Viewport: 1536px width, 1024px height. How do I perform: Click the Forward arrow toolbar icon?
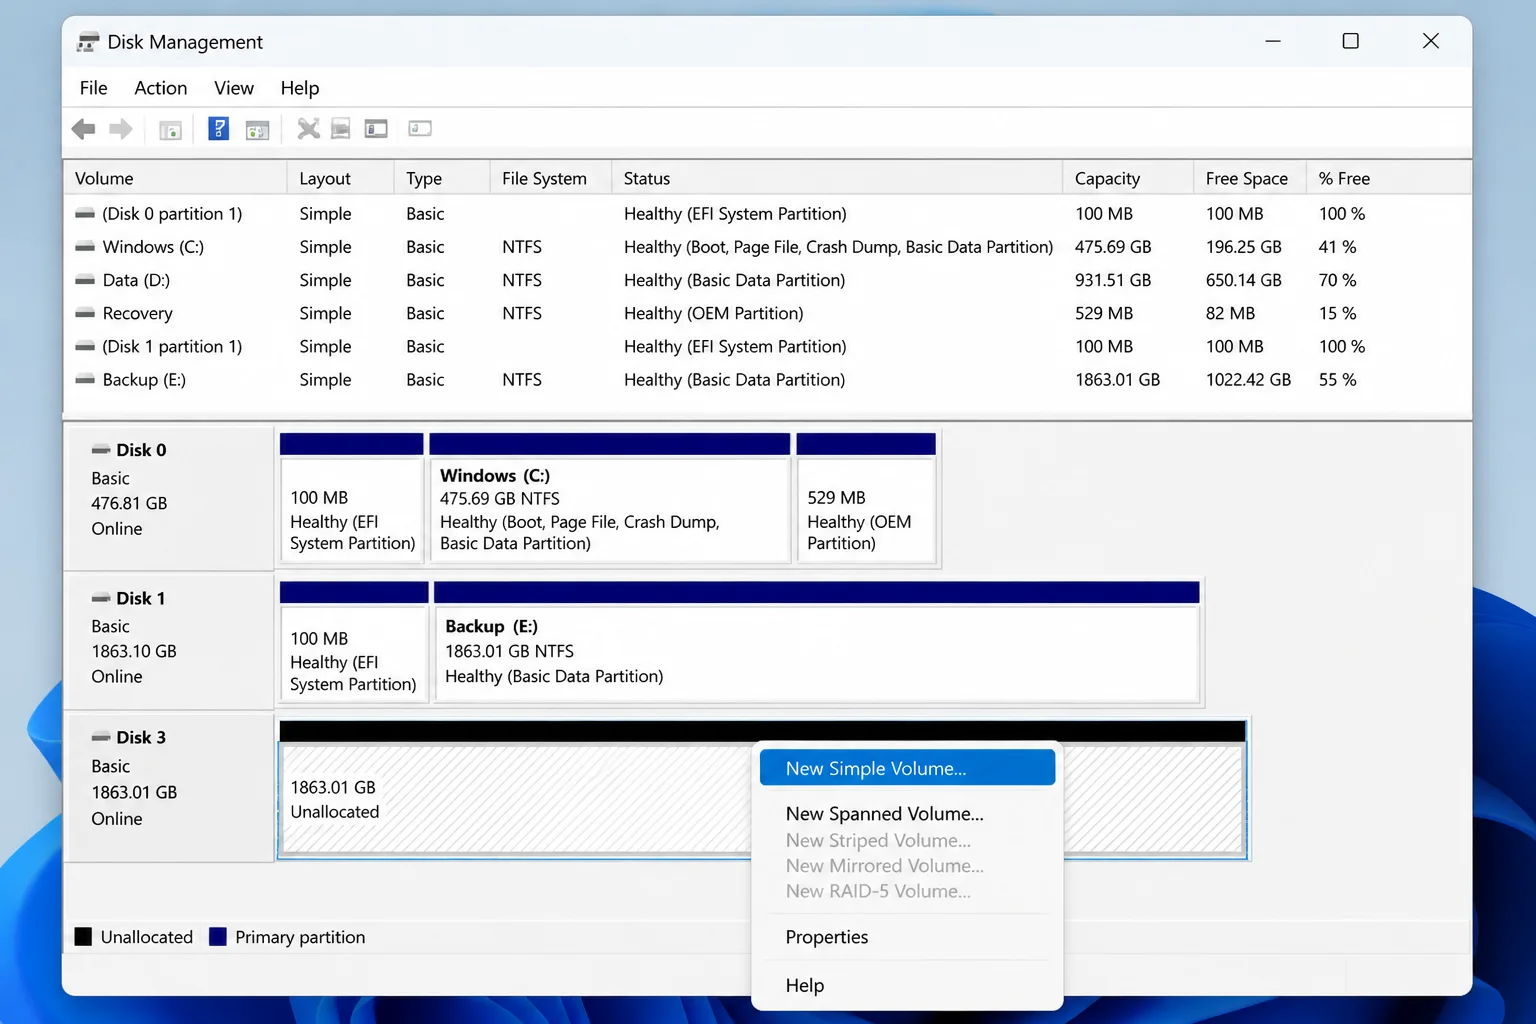tap(121, 129)
